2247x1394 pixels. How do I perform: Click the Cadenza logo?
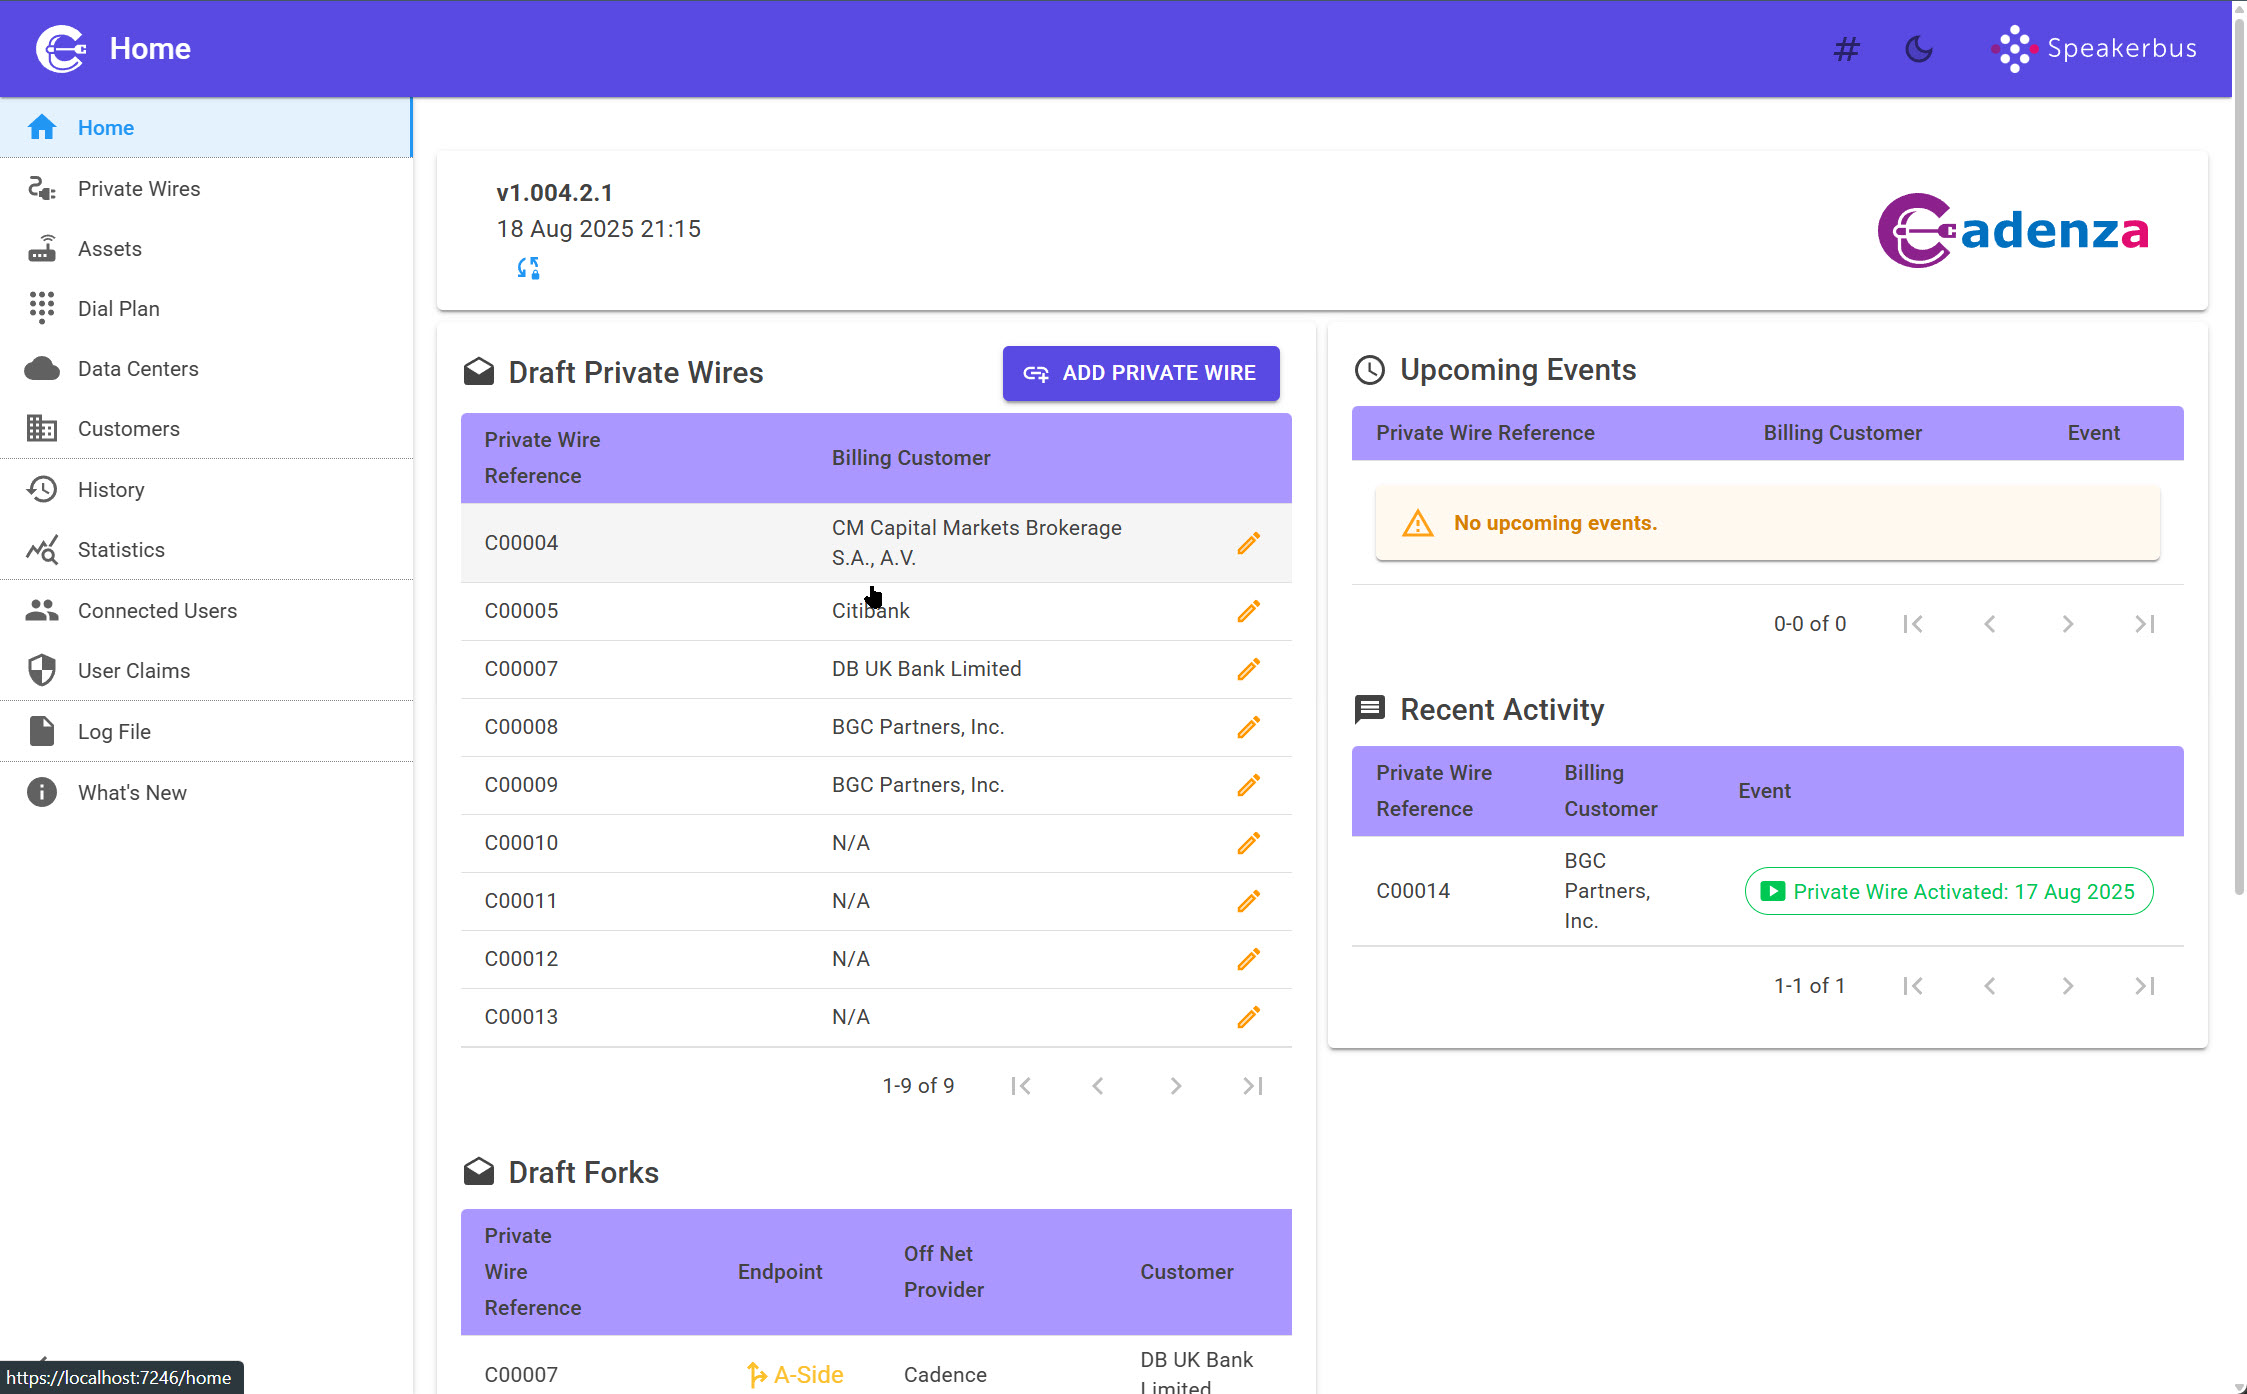click(x=2011, y=230)
